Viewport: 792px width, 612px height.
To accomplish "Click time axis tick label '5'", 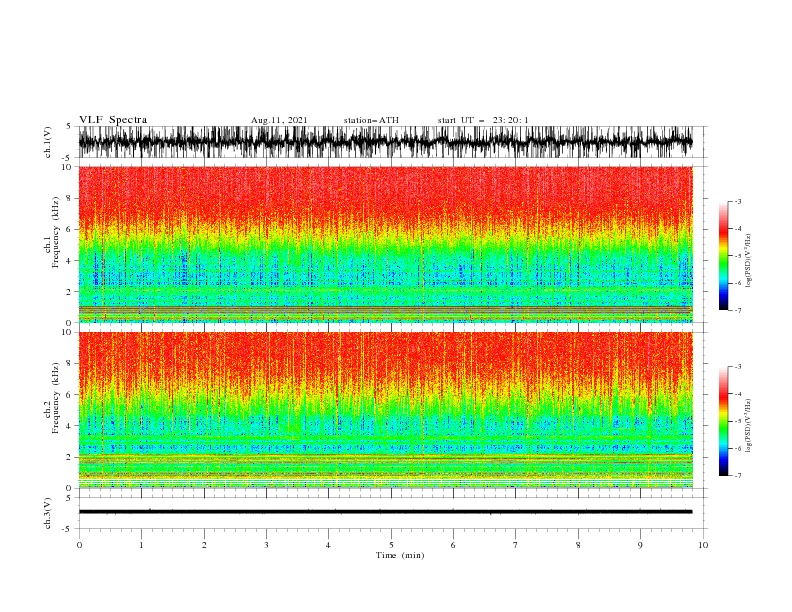I will click(x=391, y=545).
